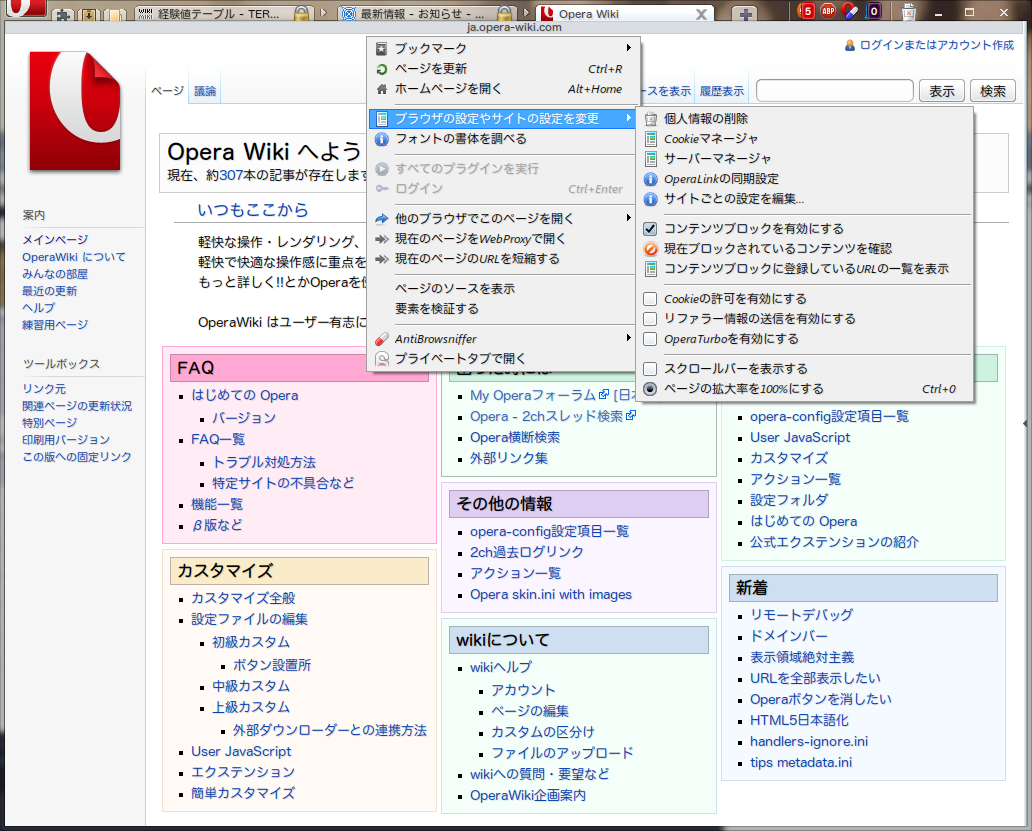Click the arrow icon for 他のブラウザでこのページを開く
Image resolution: width=1032 pixels, height=831 pixels.
(382, 218)
